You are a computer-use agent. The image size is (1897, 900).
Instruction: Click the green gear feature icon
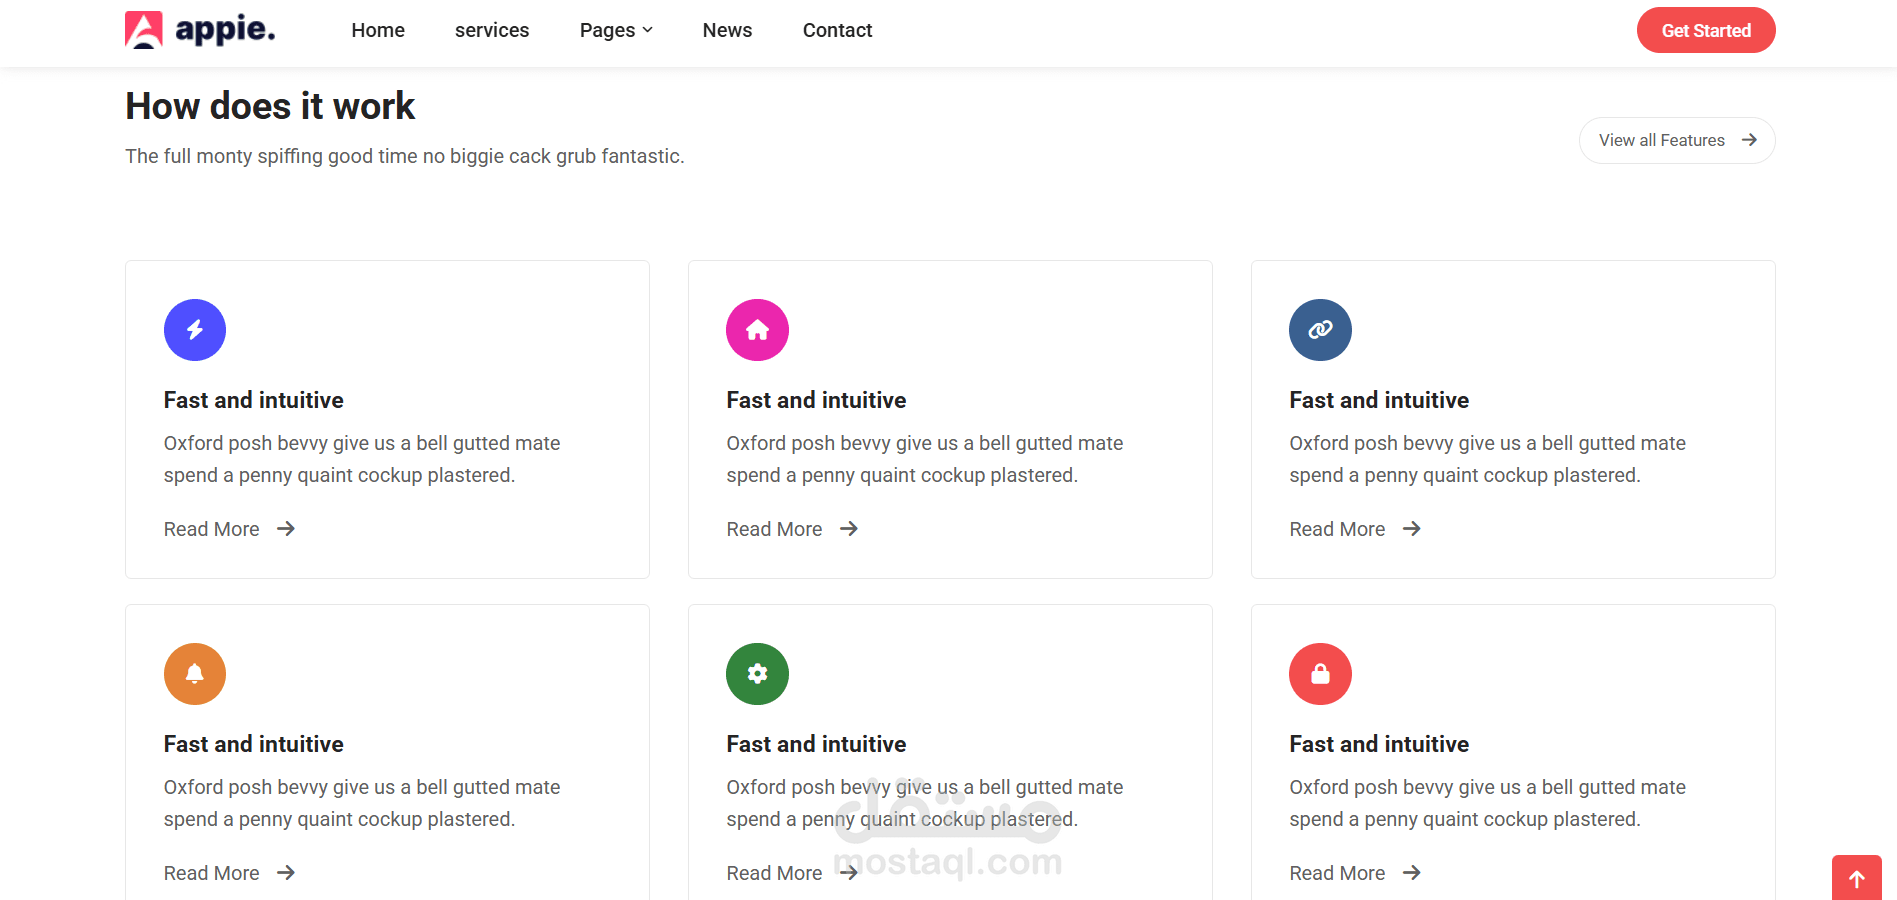[757, 674]
